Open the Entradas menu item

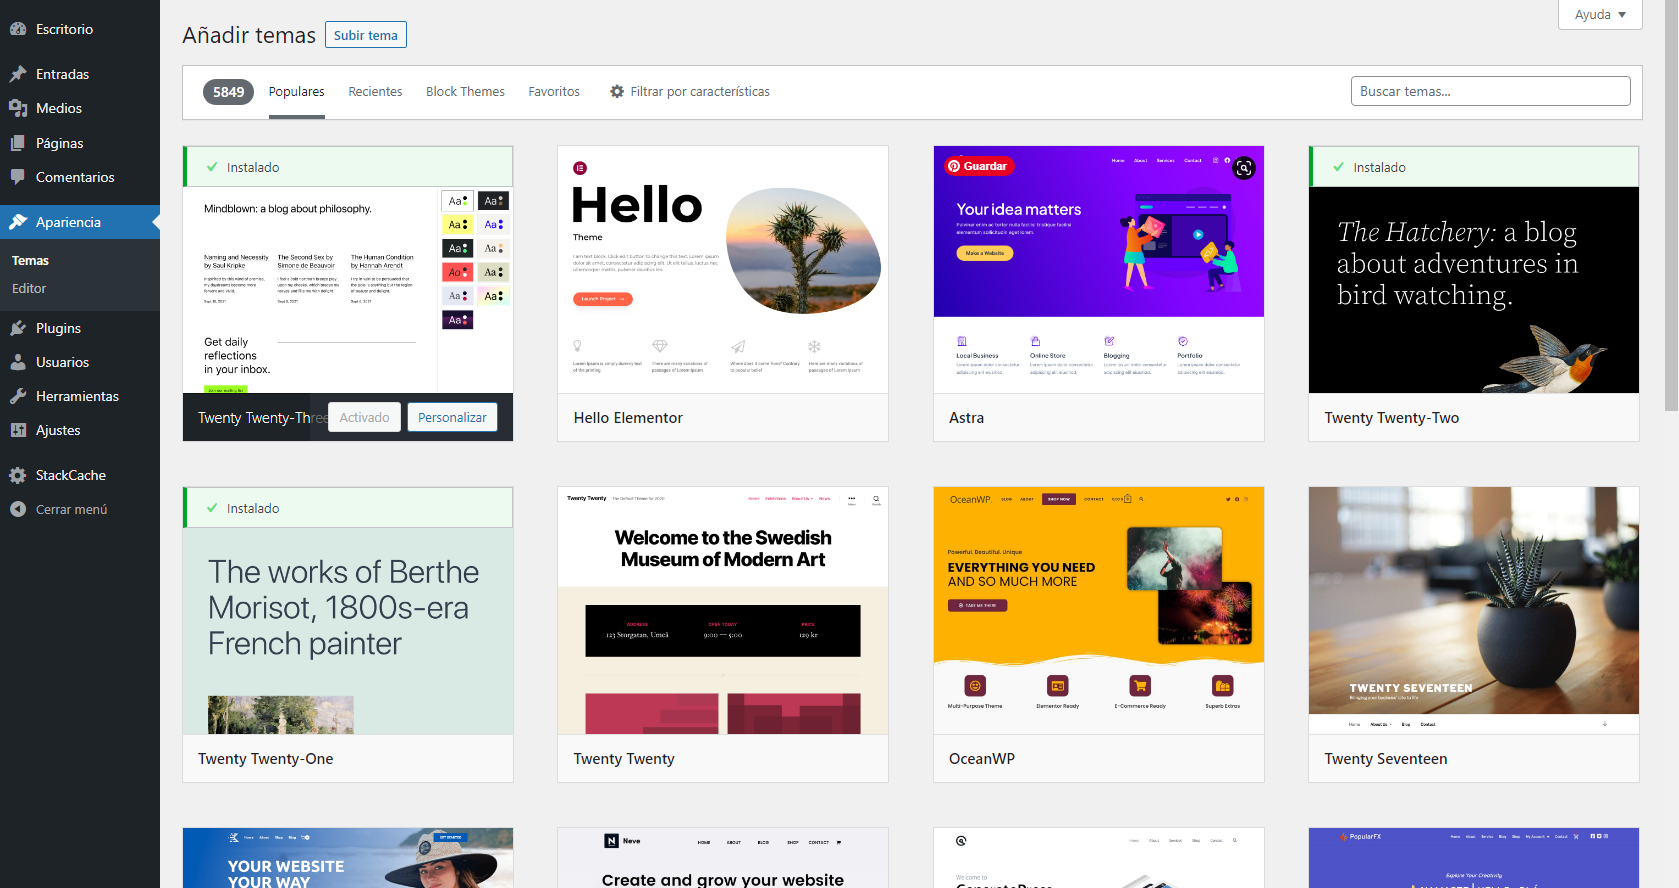tap(80, 74)
